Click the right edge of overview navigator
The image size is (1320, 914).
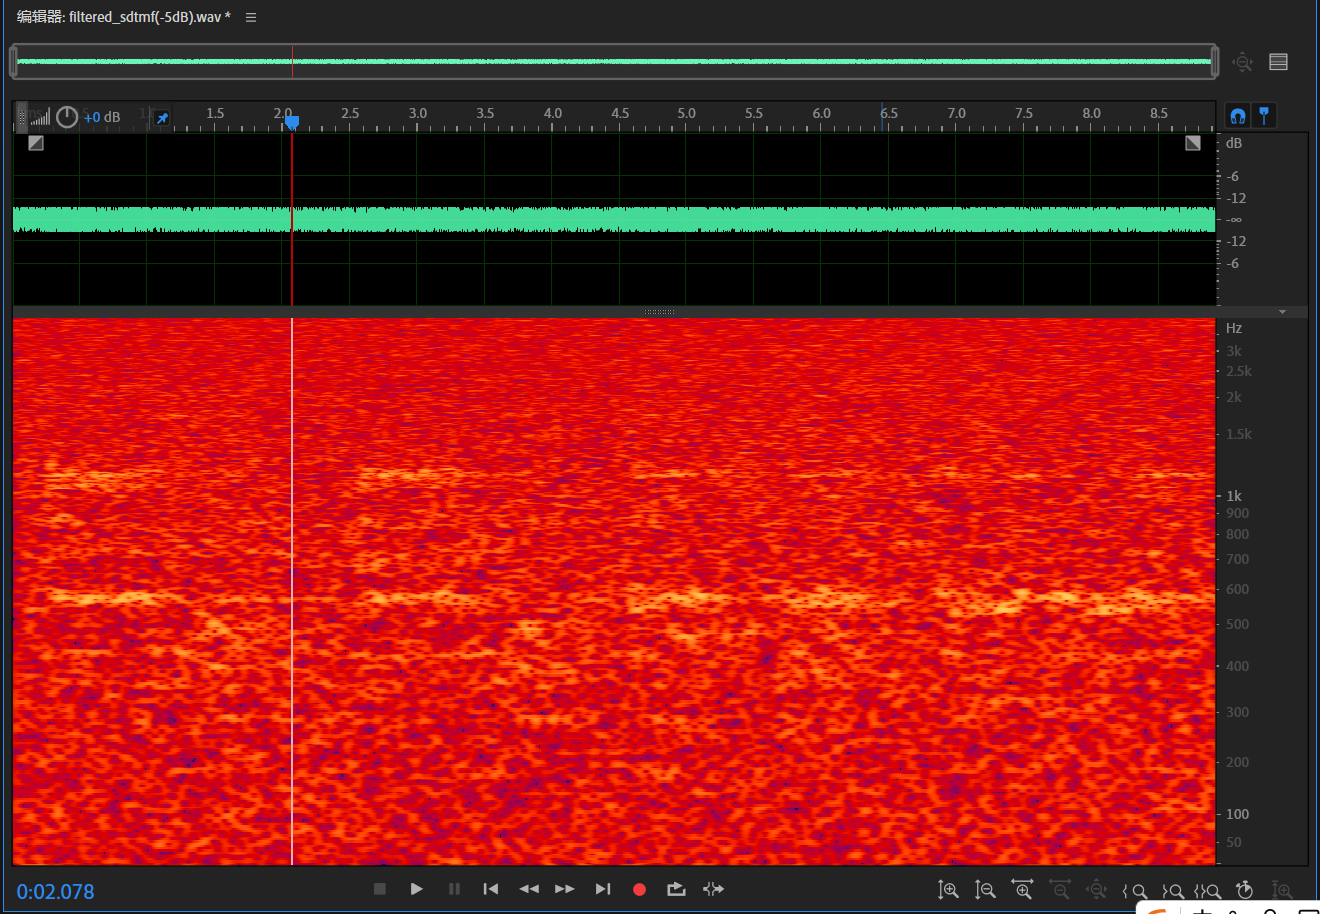point(1215,62)
